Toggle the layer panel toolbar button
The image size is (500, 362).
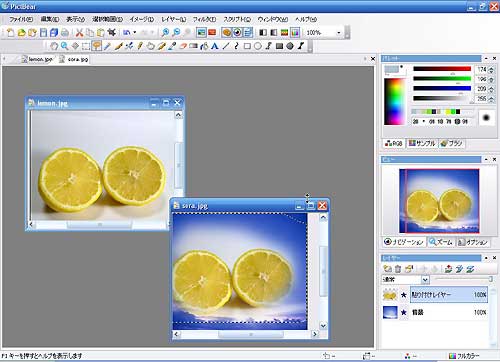[x=248, y=33]
